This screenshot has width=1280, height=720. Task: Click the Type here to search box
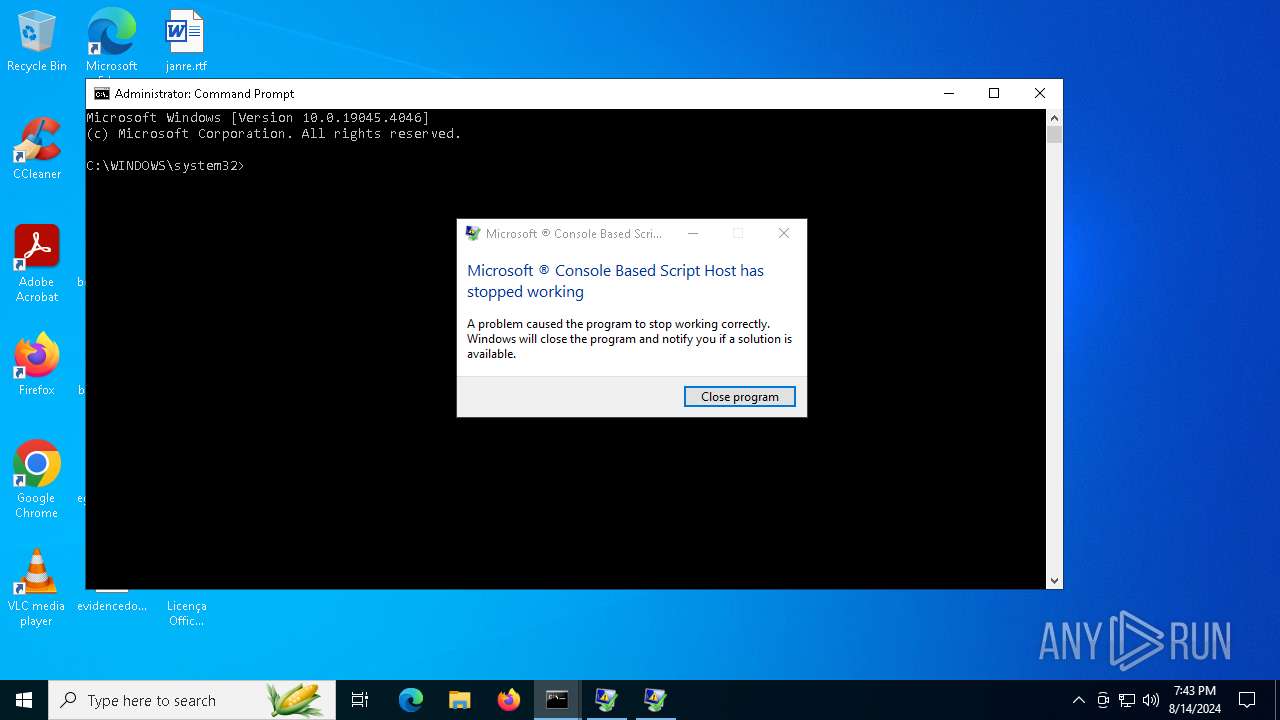click(192, 700)
